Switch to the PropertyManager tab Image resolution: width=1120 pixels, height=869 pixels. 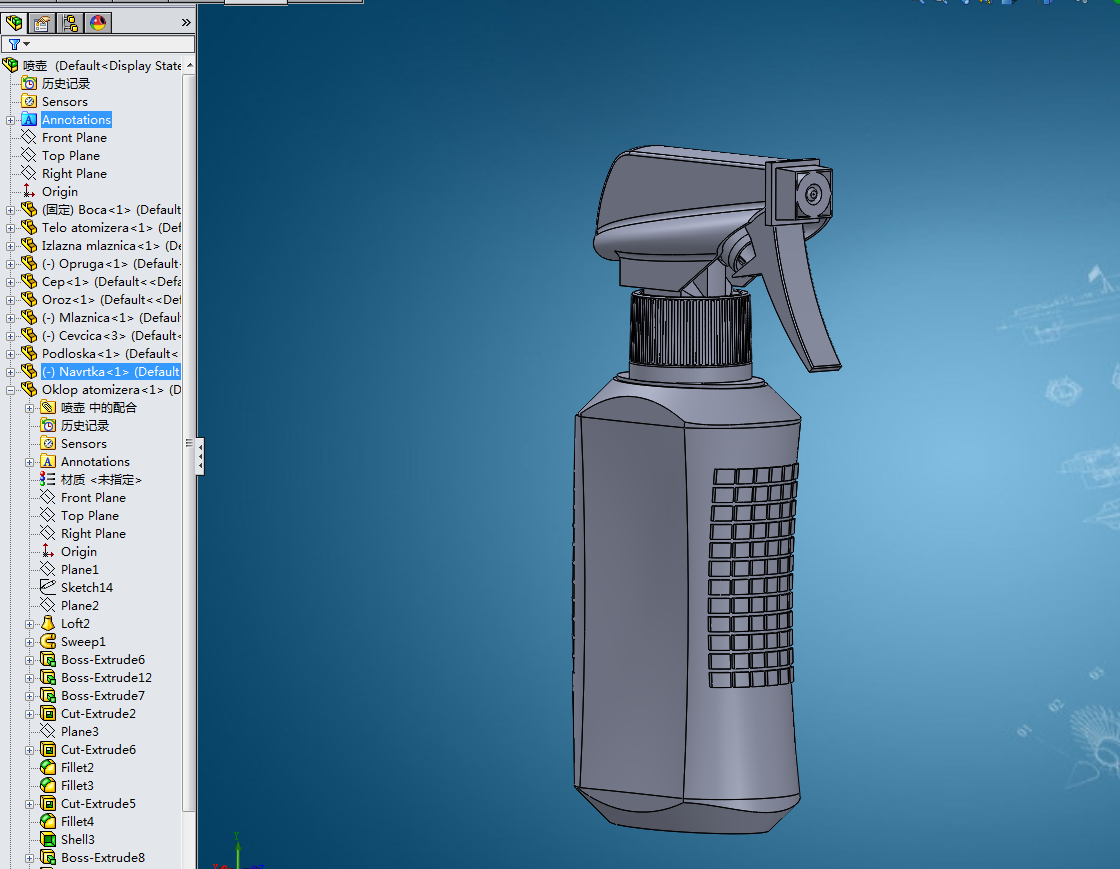click(x=41, y=22)
